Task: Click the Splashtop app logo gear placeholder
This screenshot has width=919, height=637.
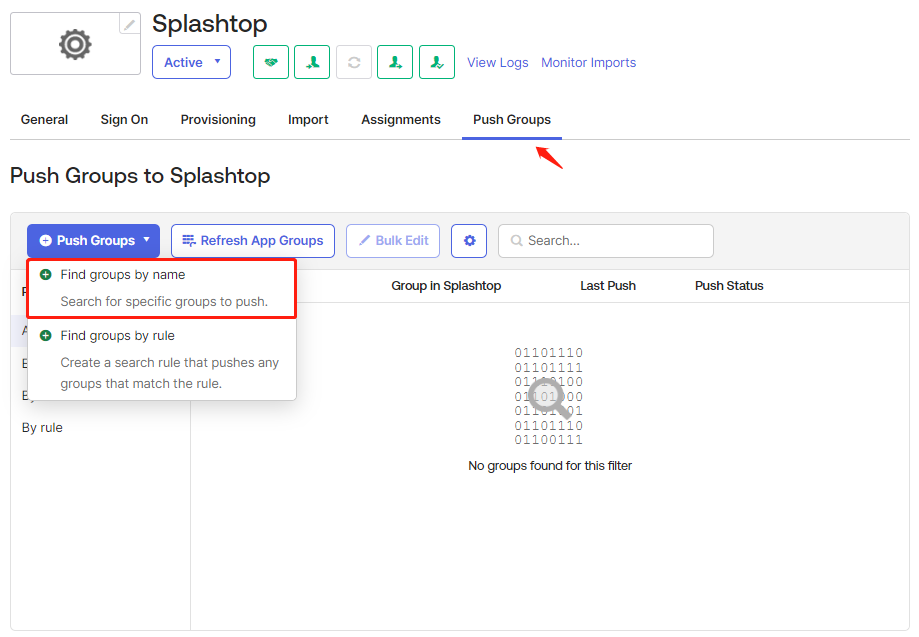Action: tap(75, 44)
